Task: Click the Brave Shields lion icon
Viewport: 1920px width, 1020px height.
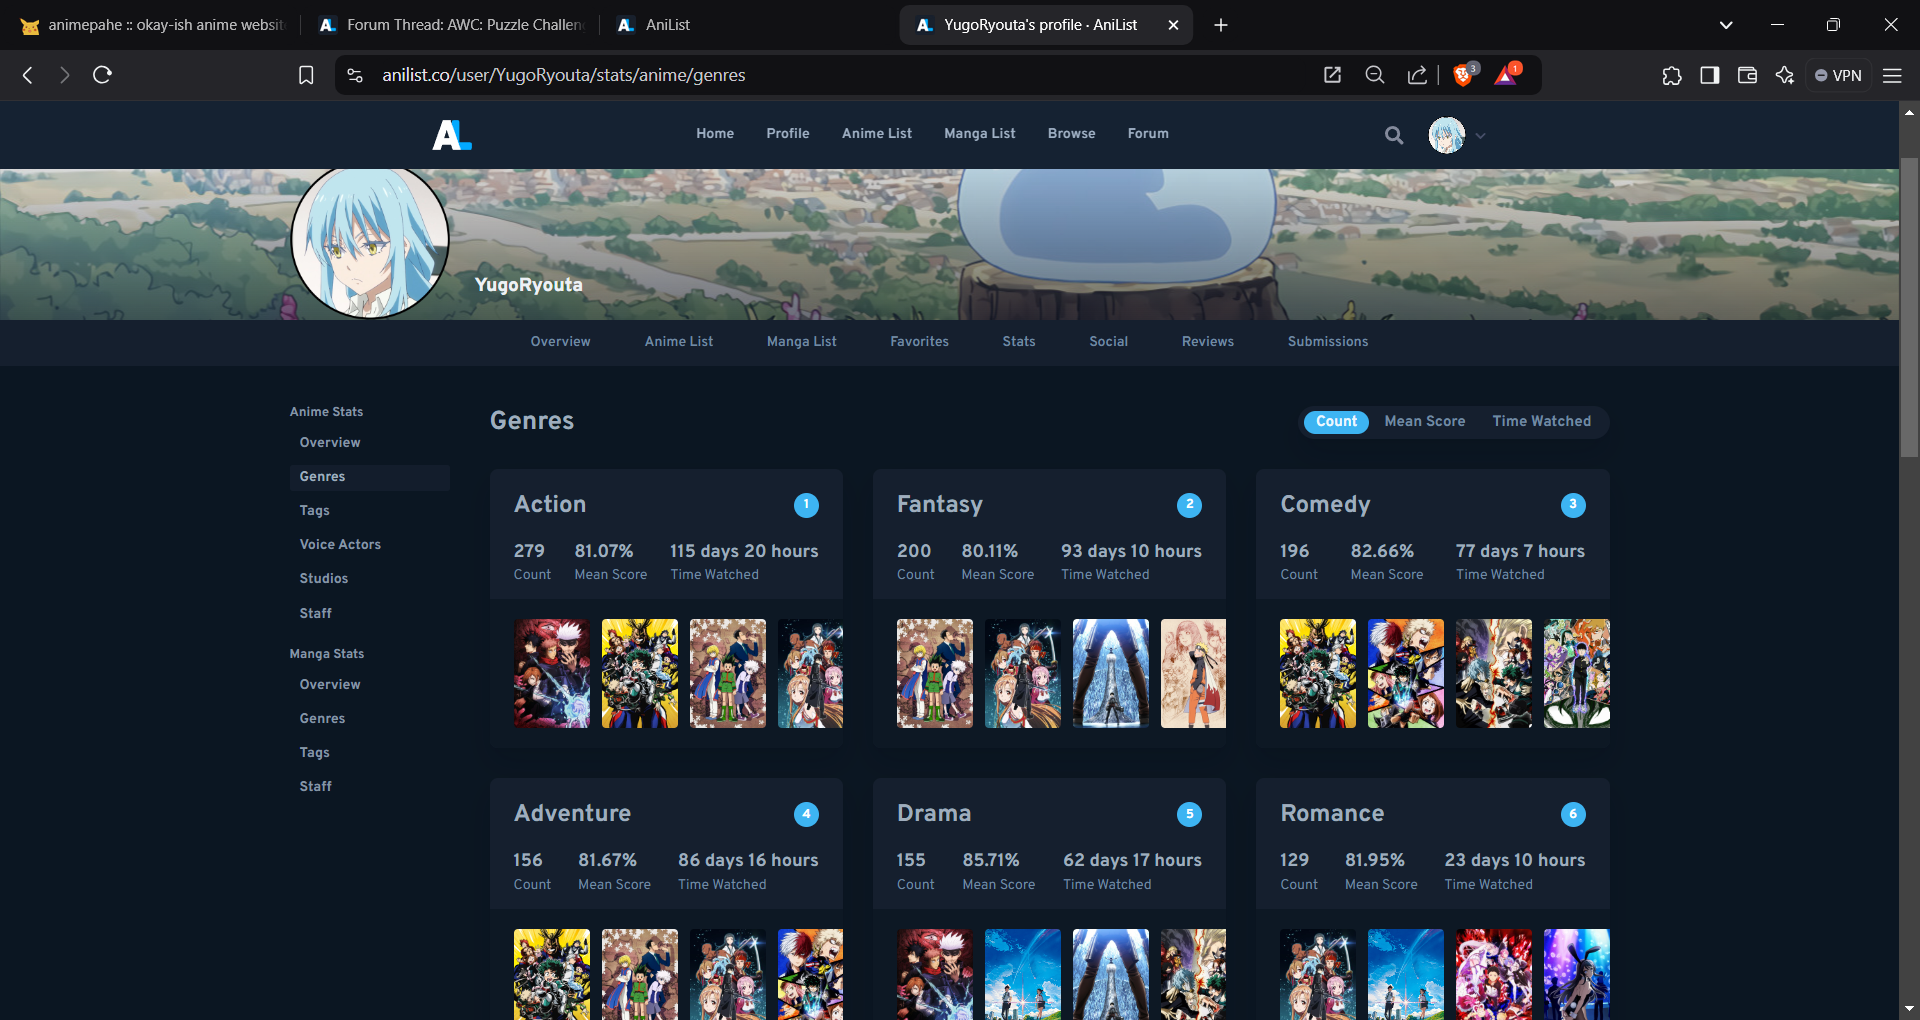Action: click(1463, 75)
